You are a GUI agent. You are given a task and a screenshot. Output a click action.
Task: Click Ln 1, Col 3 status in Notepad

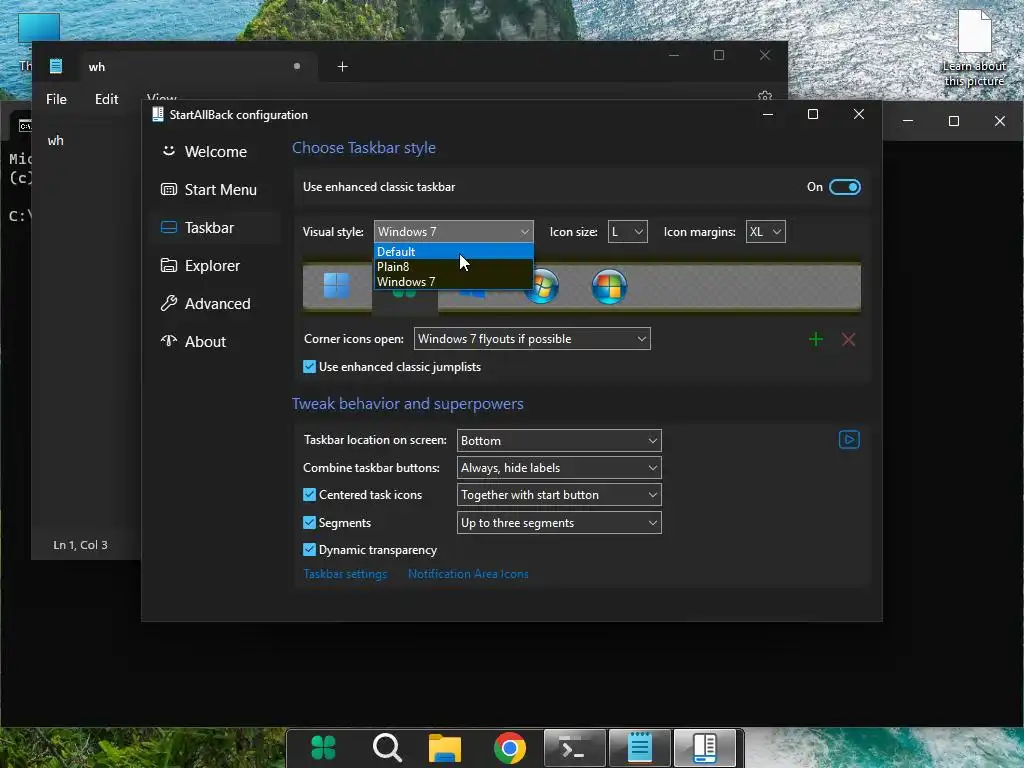pos(80,545)
